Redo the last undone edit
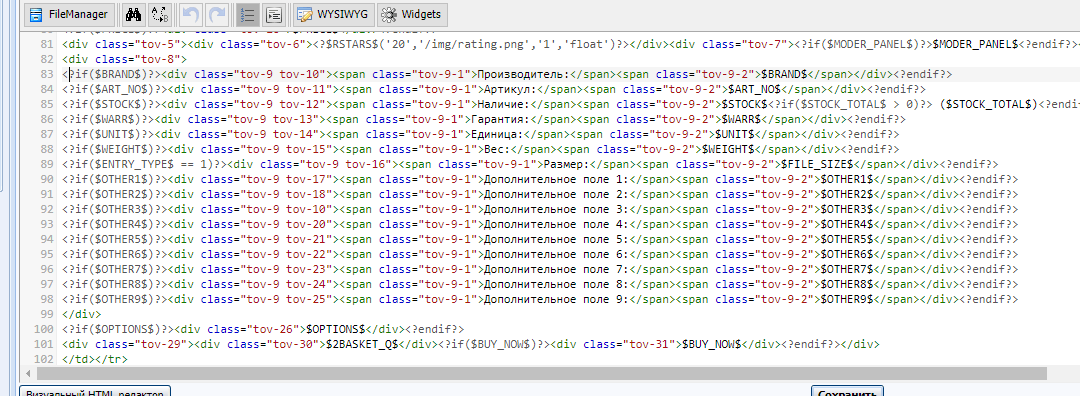 point(217,14)
